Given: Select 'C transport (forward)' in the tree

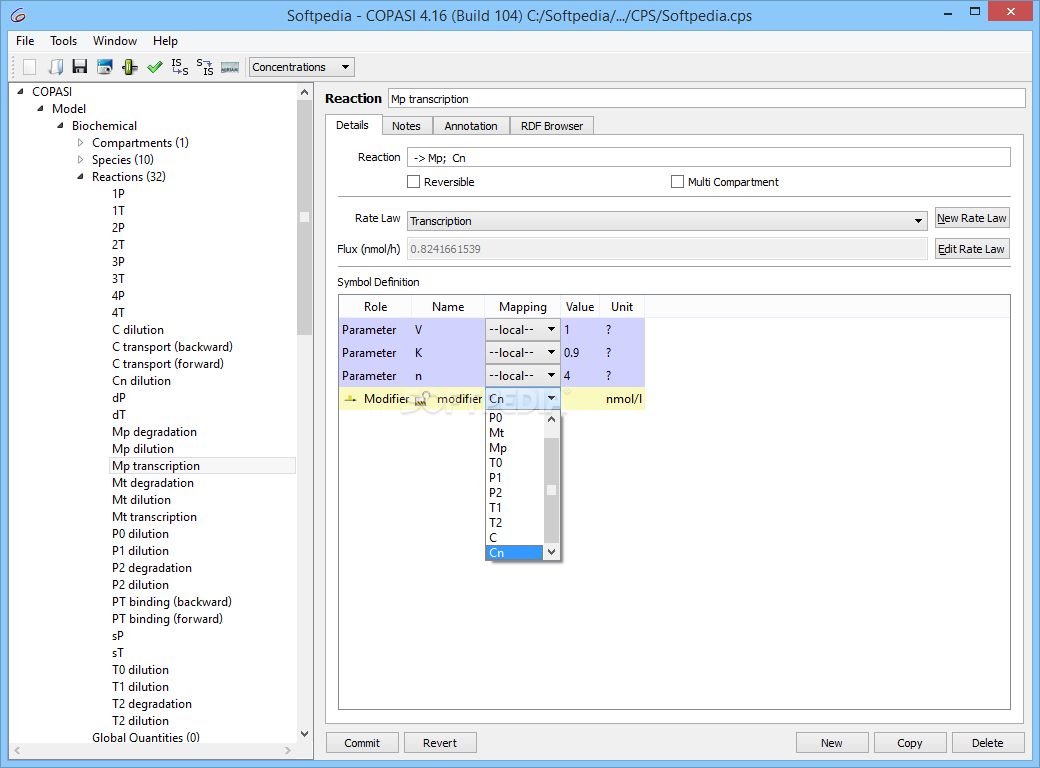Looking at the screenshot, I should point(168,363).
